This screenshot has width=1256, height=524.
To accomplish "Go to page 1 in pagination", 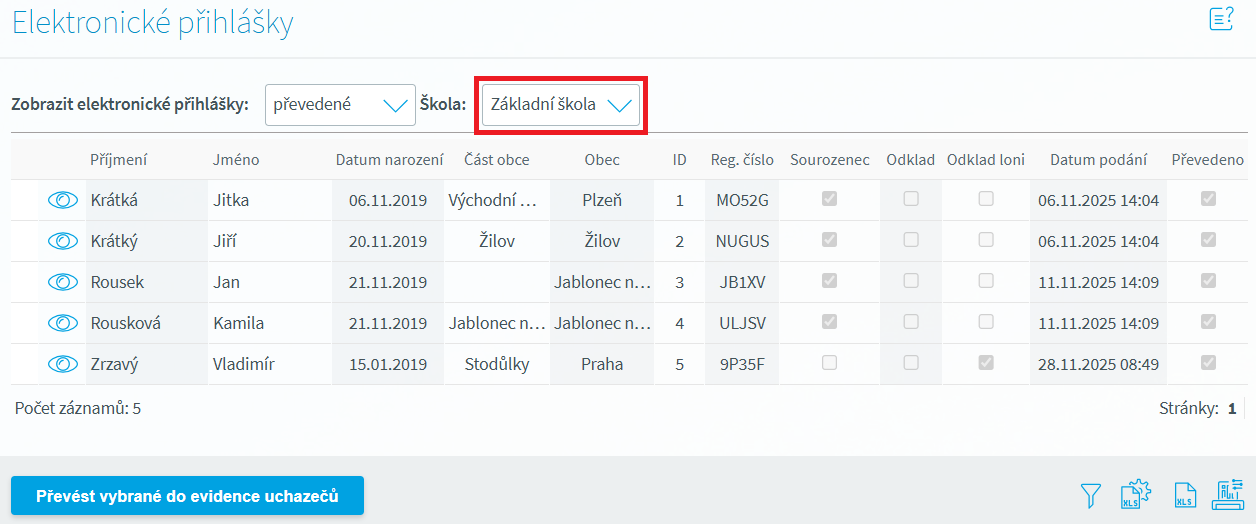I will click(x=1232, y=408).
